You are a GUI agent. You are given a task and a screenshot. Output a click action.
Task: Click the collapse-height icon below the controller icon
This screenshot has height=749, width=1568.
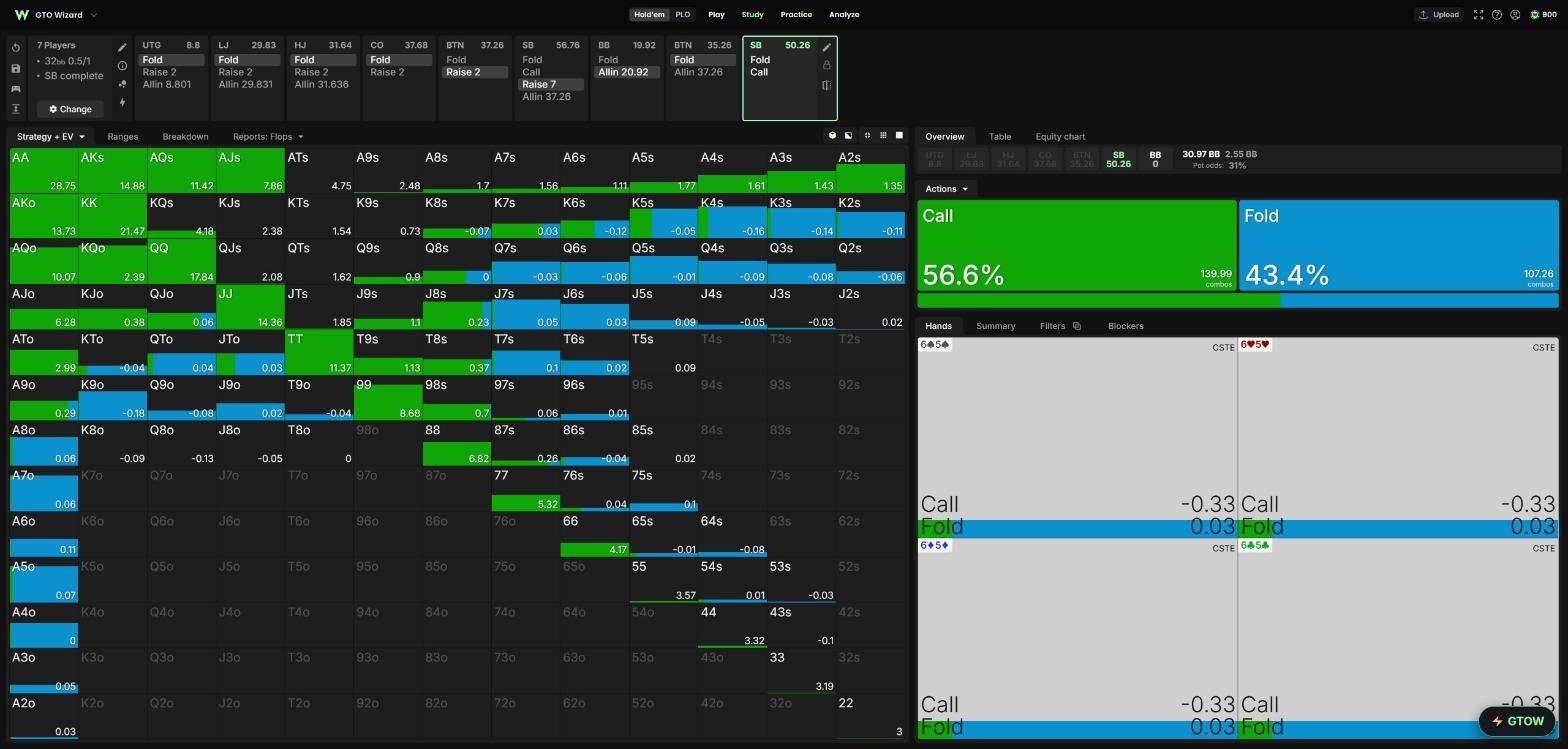16,109
